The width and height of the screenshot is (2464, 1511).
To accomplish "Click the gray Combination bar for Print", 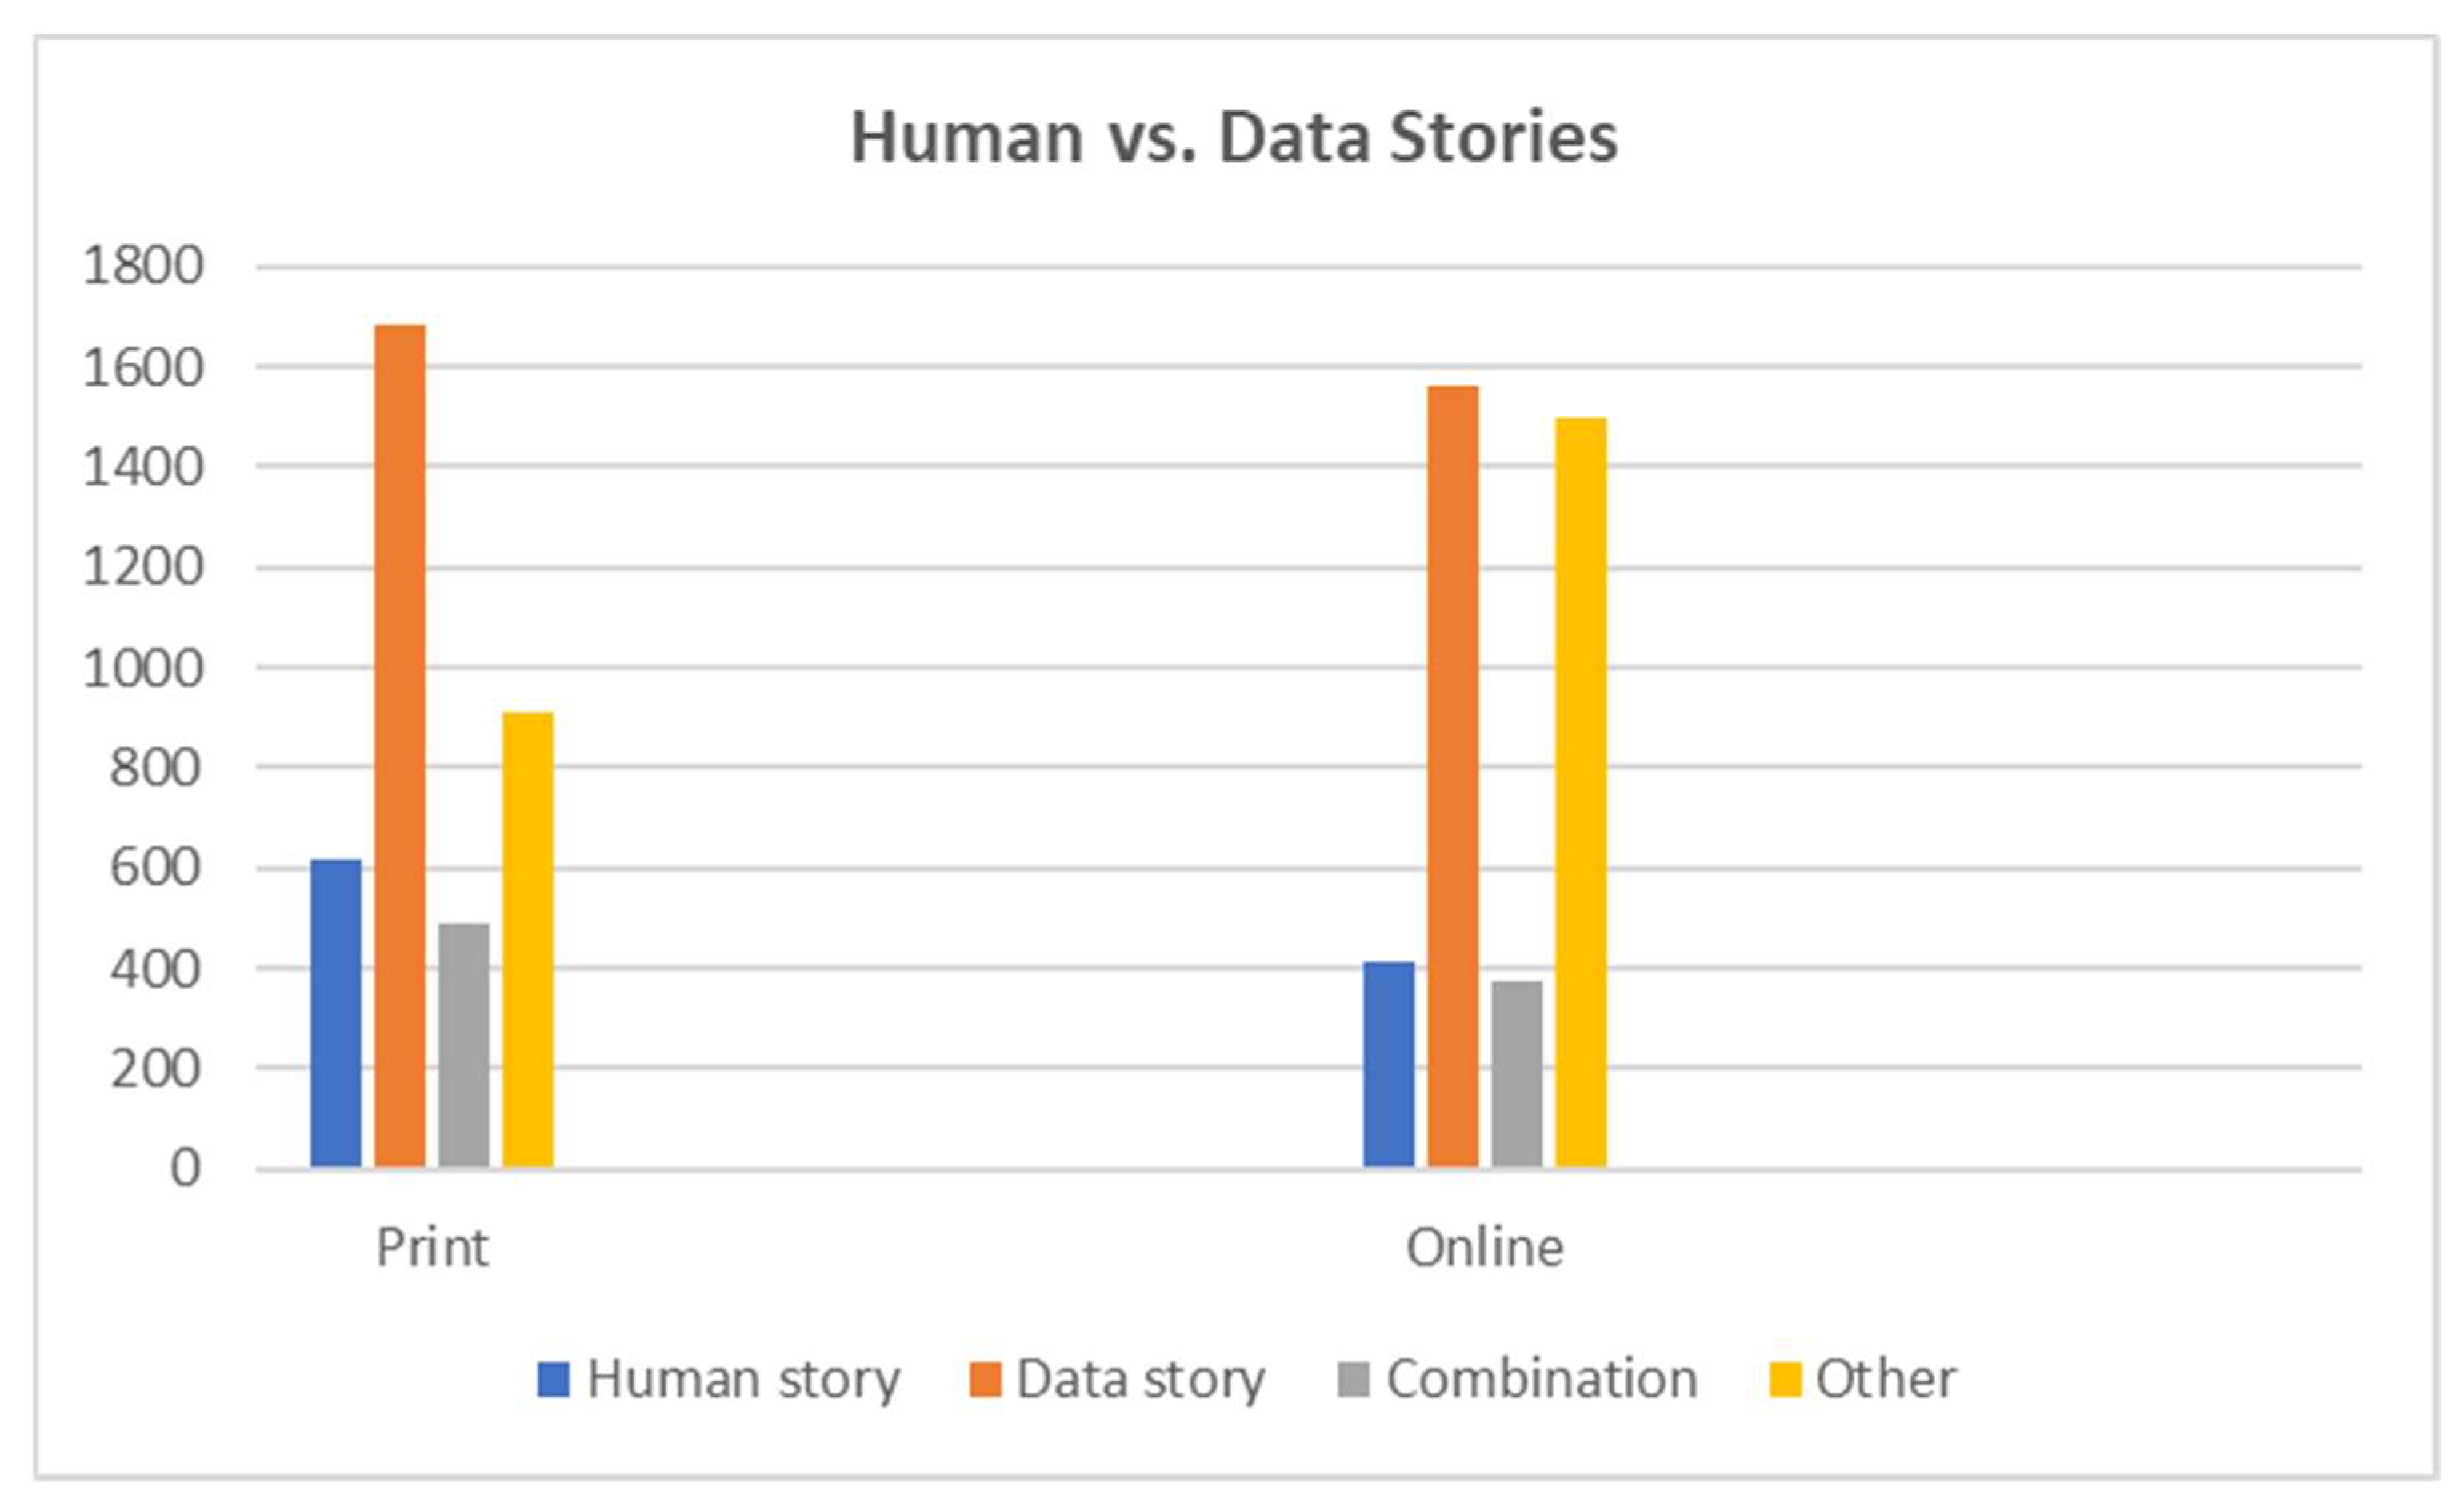I will (464, 1044).
